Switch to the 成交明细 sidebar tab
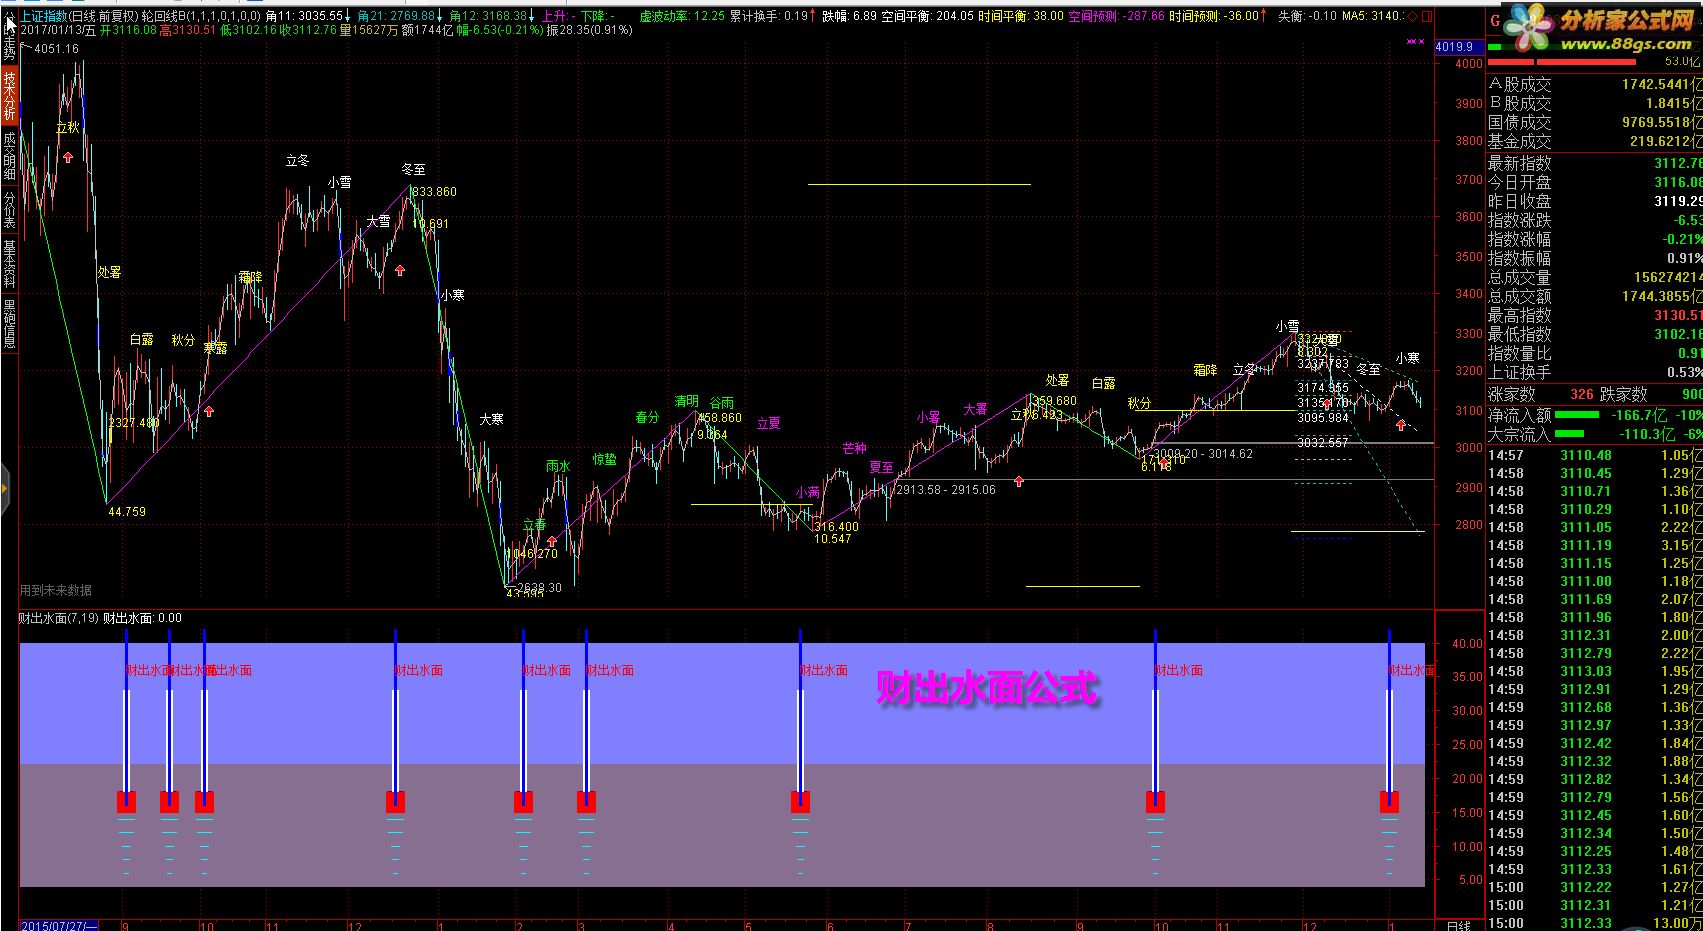 click(9, 156)
